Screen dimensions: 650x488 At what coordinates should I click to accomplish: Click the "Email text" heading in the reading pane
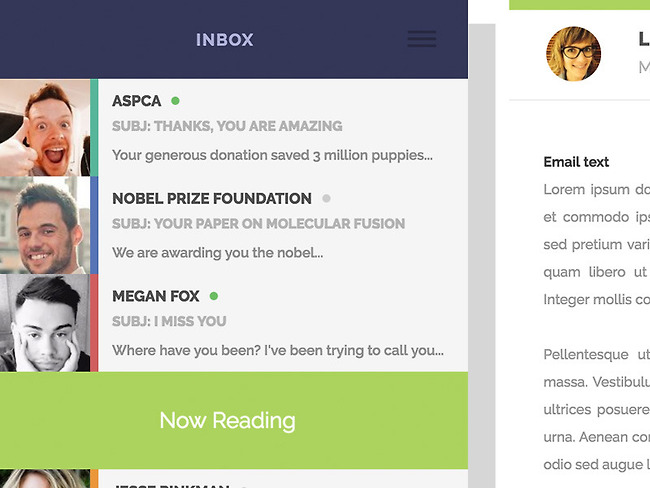(x=576, y=162)
